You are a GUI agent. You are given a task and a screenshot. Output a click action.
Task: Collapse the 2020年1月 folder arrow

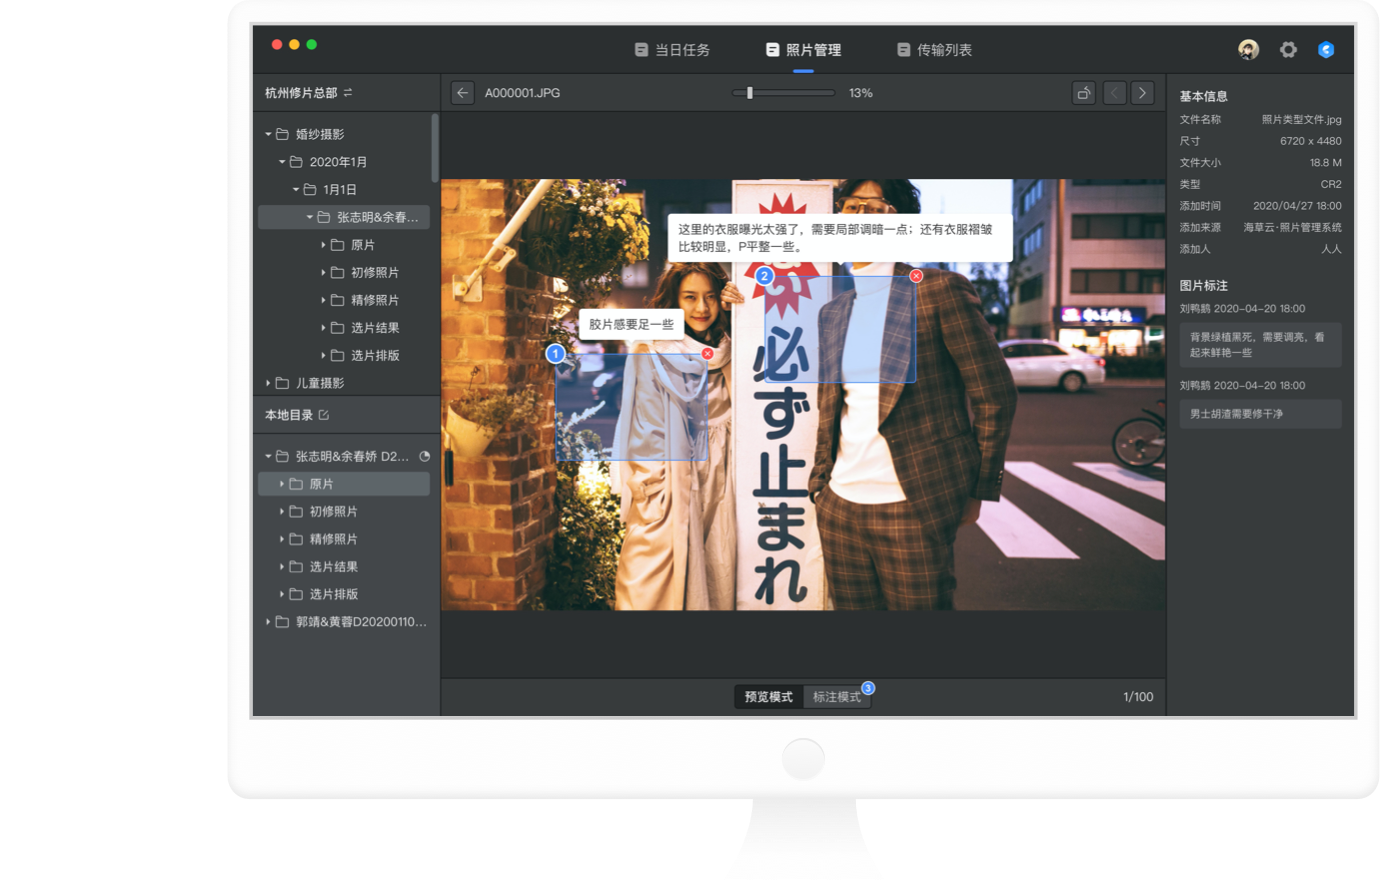(282, 162)
